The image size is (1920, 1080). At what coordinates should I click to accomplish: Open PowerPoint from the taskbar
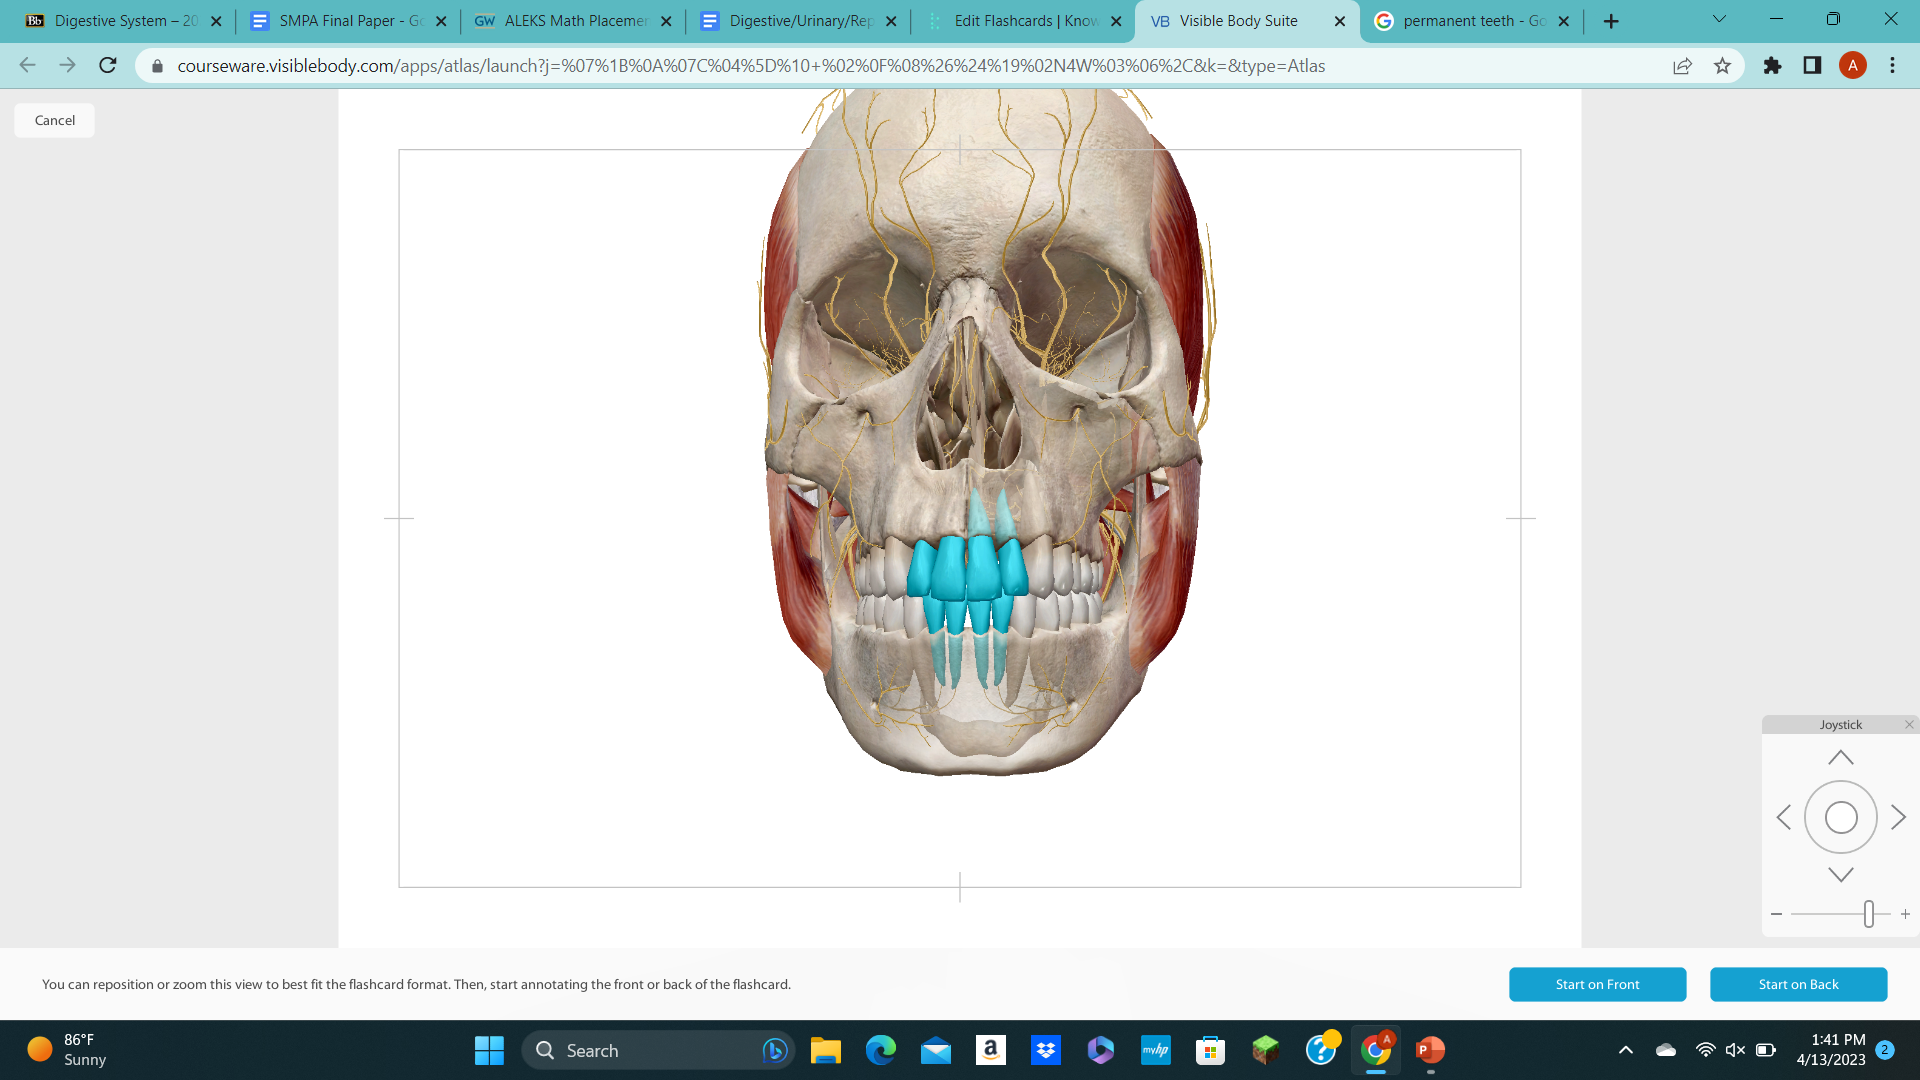click(1429, 1050)
